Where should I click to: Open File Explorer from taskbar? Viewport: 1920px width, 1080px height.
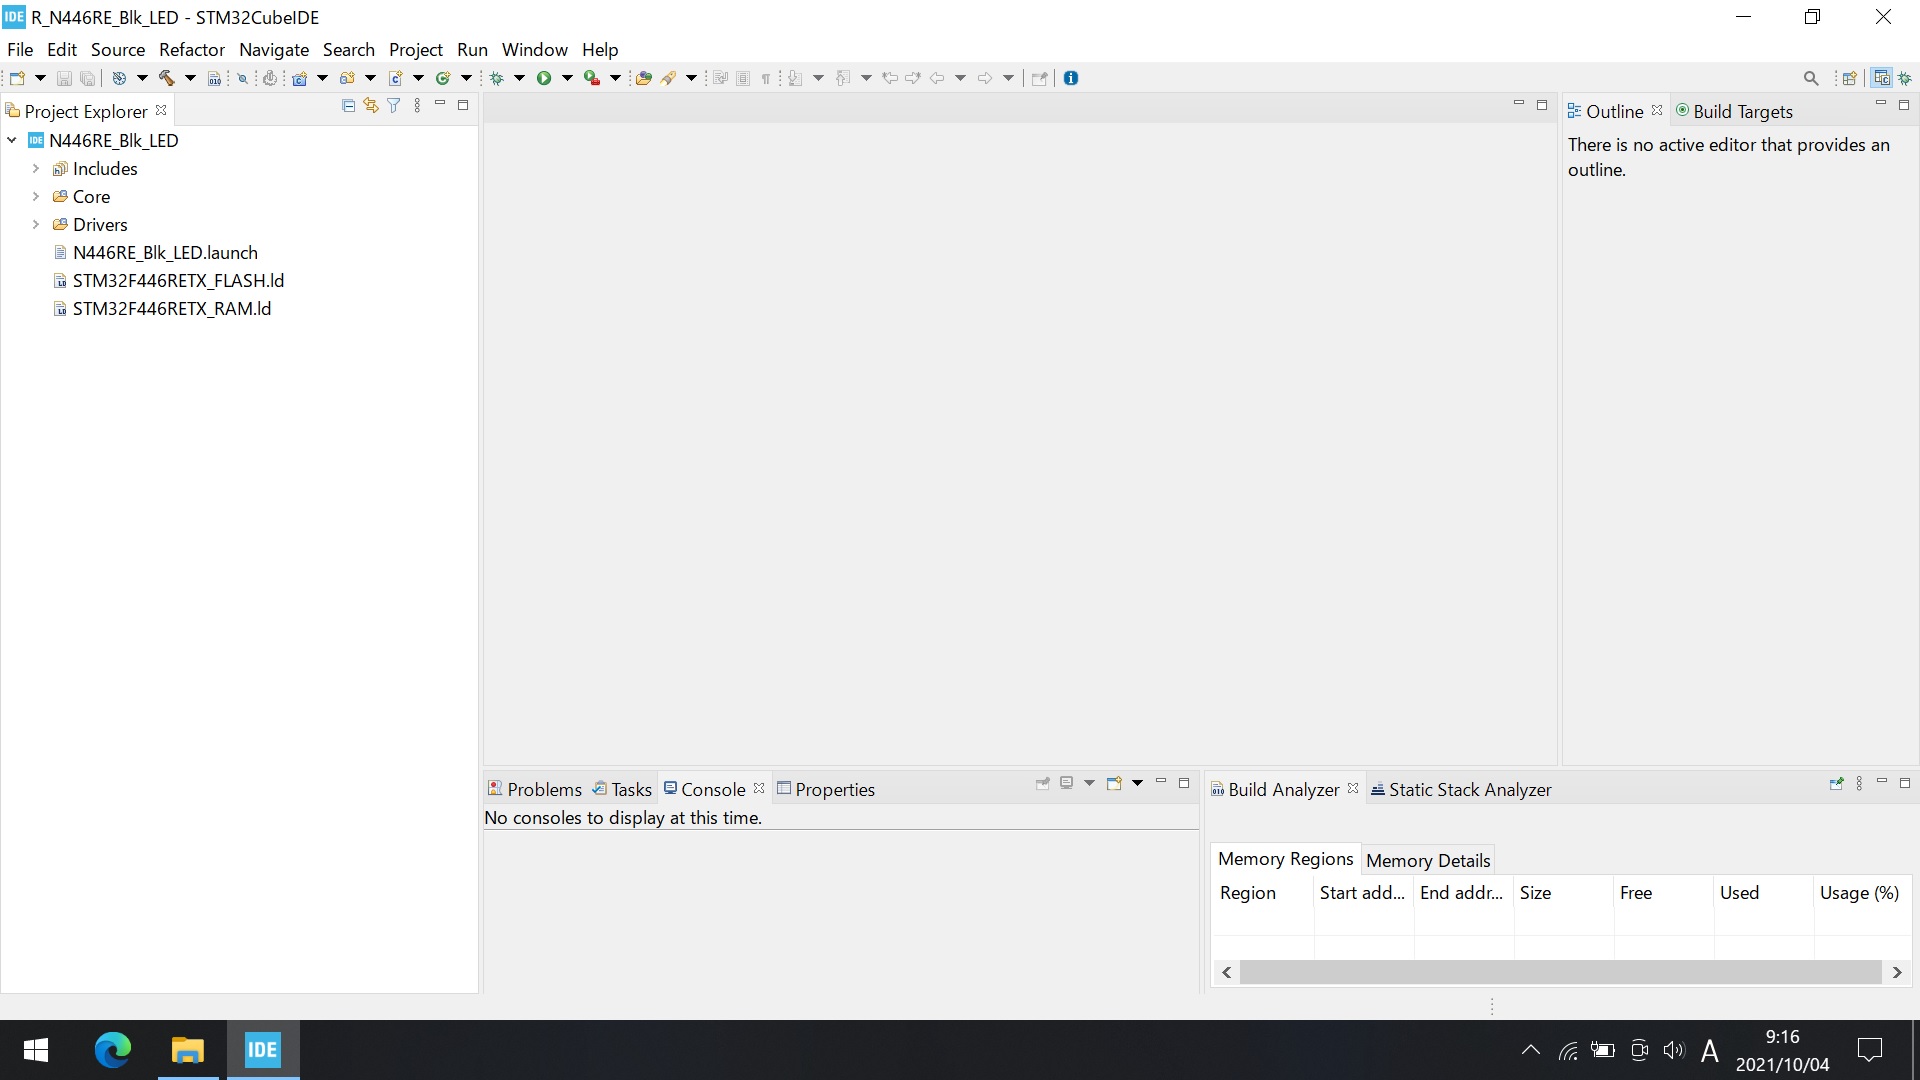pyautogui.click(x=187, y=1050)
